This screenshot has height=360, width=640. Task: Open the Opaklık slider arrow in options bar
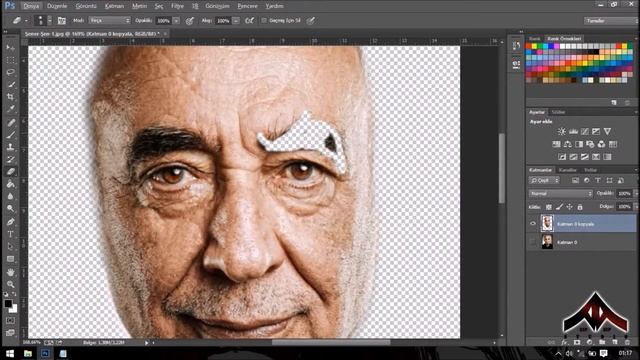tap(176, 20)
